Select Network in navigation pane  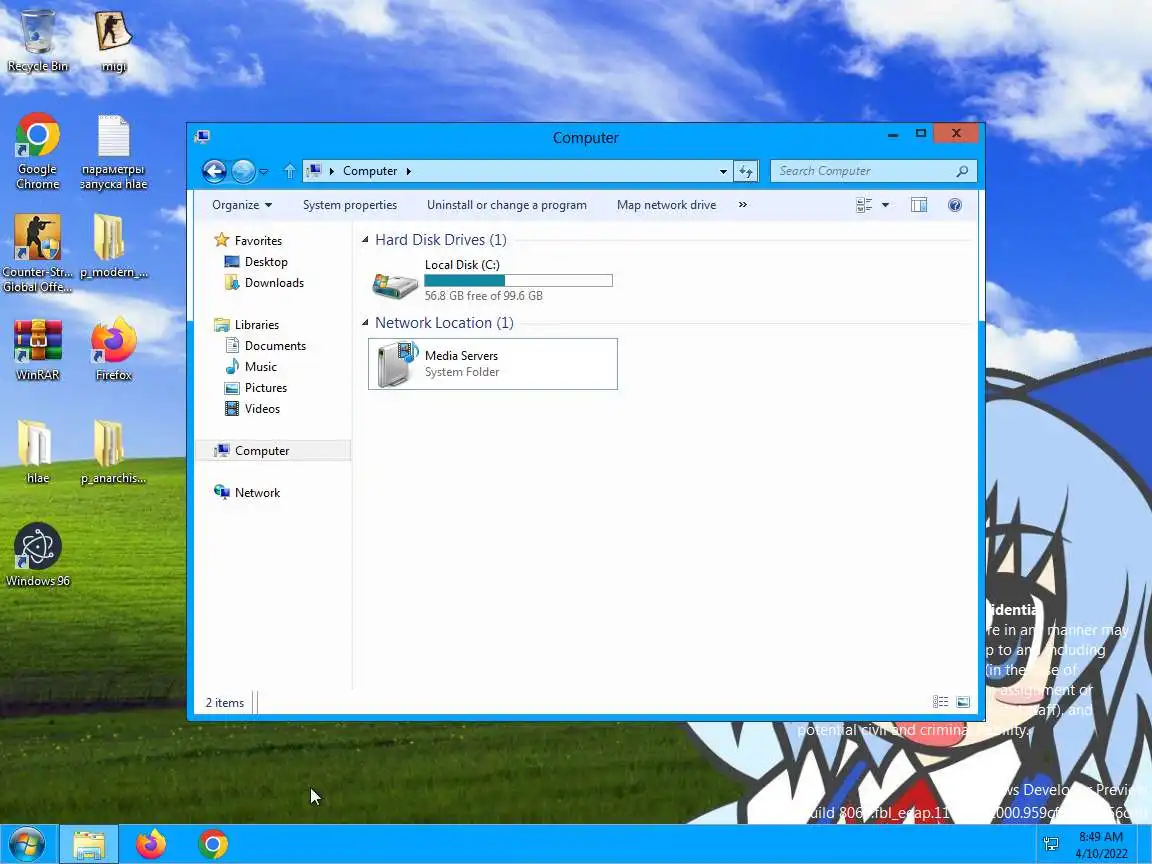click(257, 493)
